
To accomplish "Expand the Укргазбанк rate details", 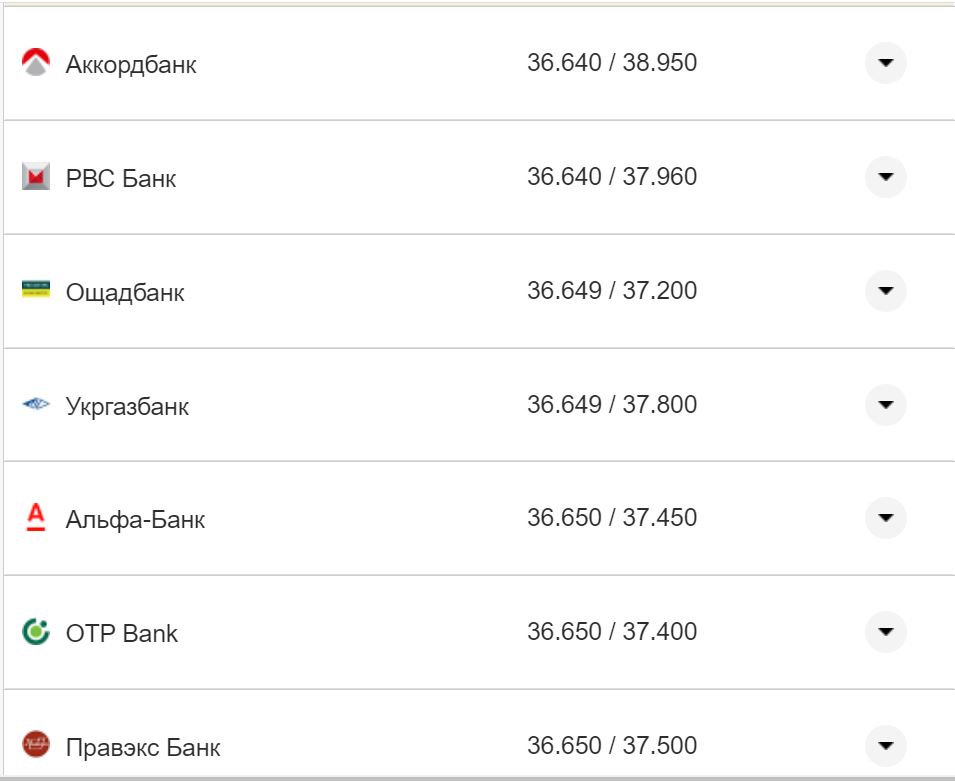I will point(885,405).
